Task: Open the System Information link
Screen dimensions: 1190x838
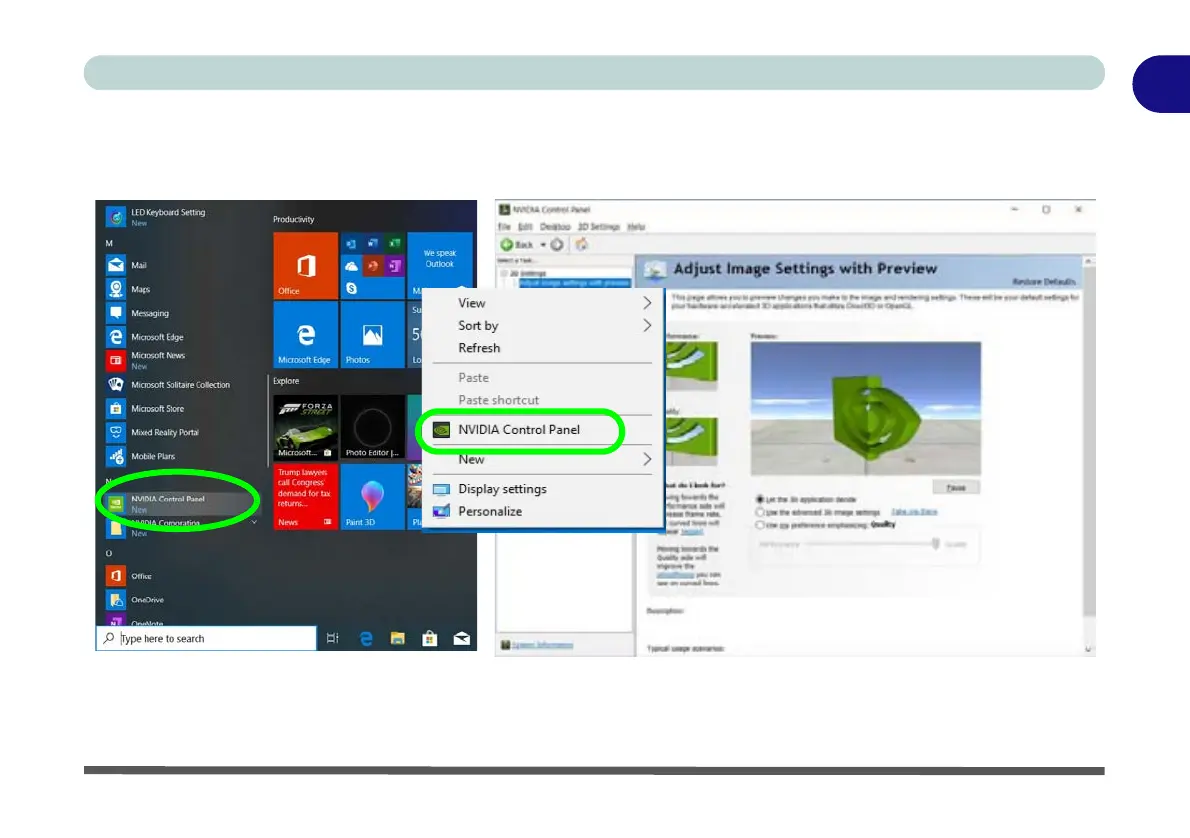Action: [542, 645]
